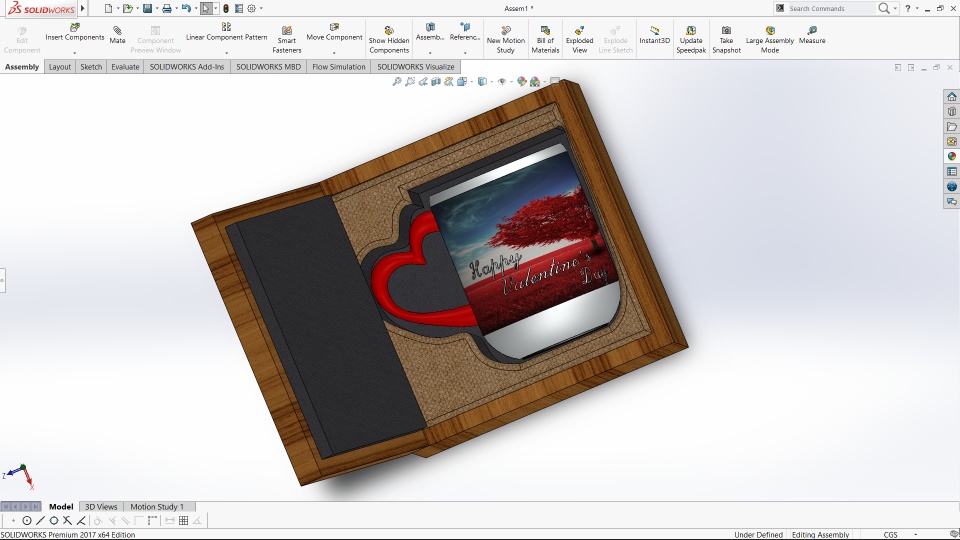Click Show Hidden Components icon
Image resolution: width=960 pixels, height=540 pixels.
coord(388,31)
